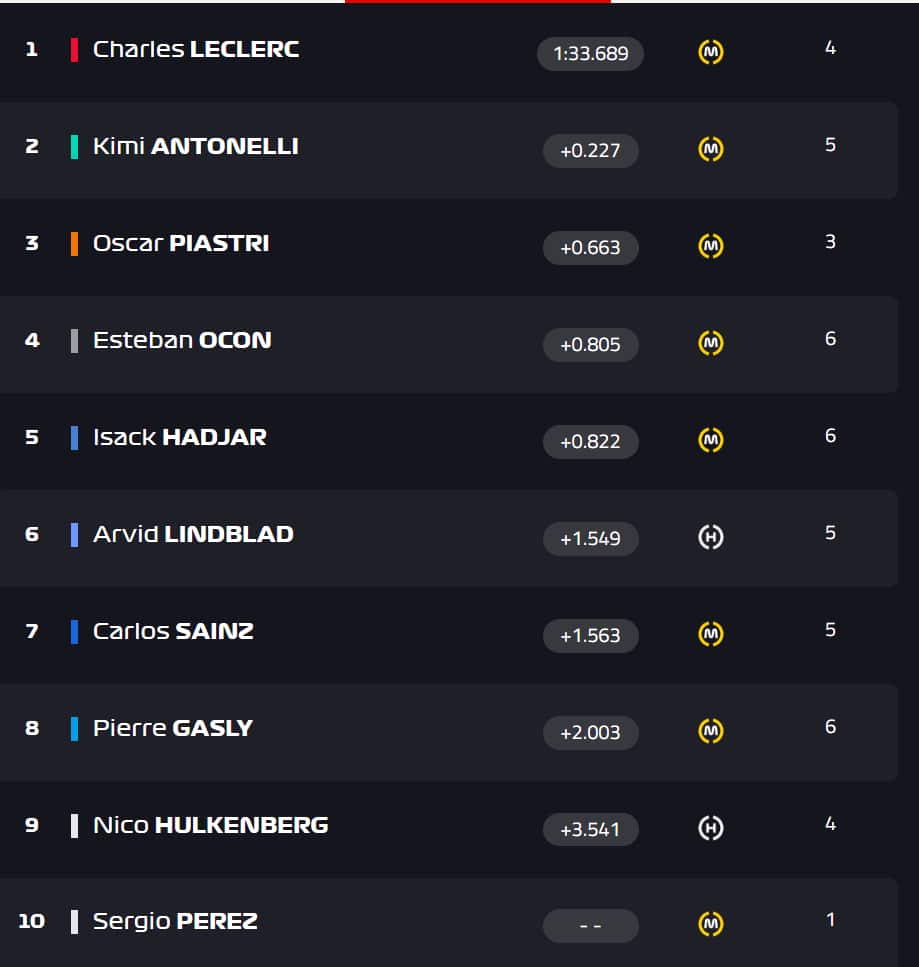Screen dimensions: 919x967
Task: Click the red team color bar beside Leclerc
Action: click(74, 49)
